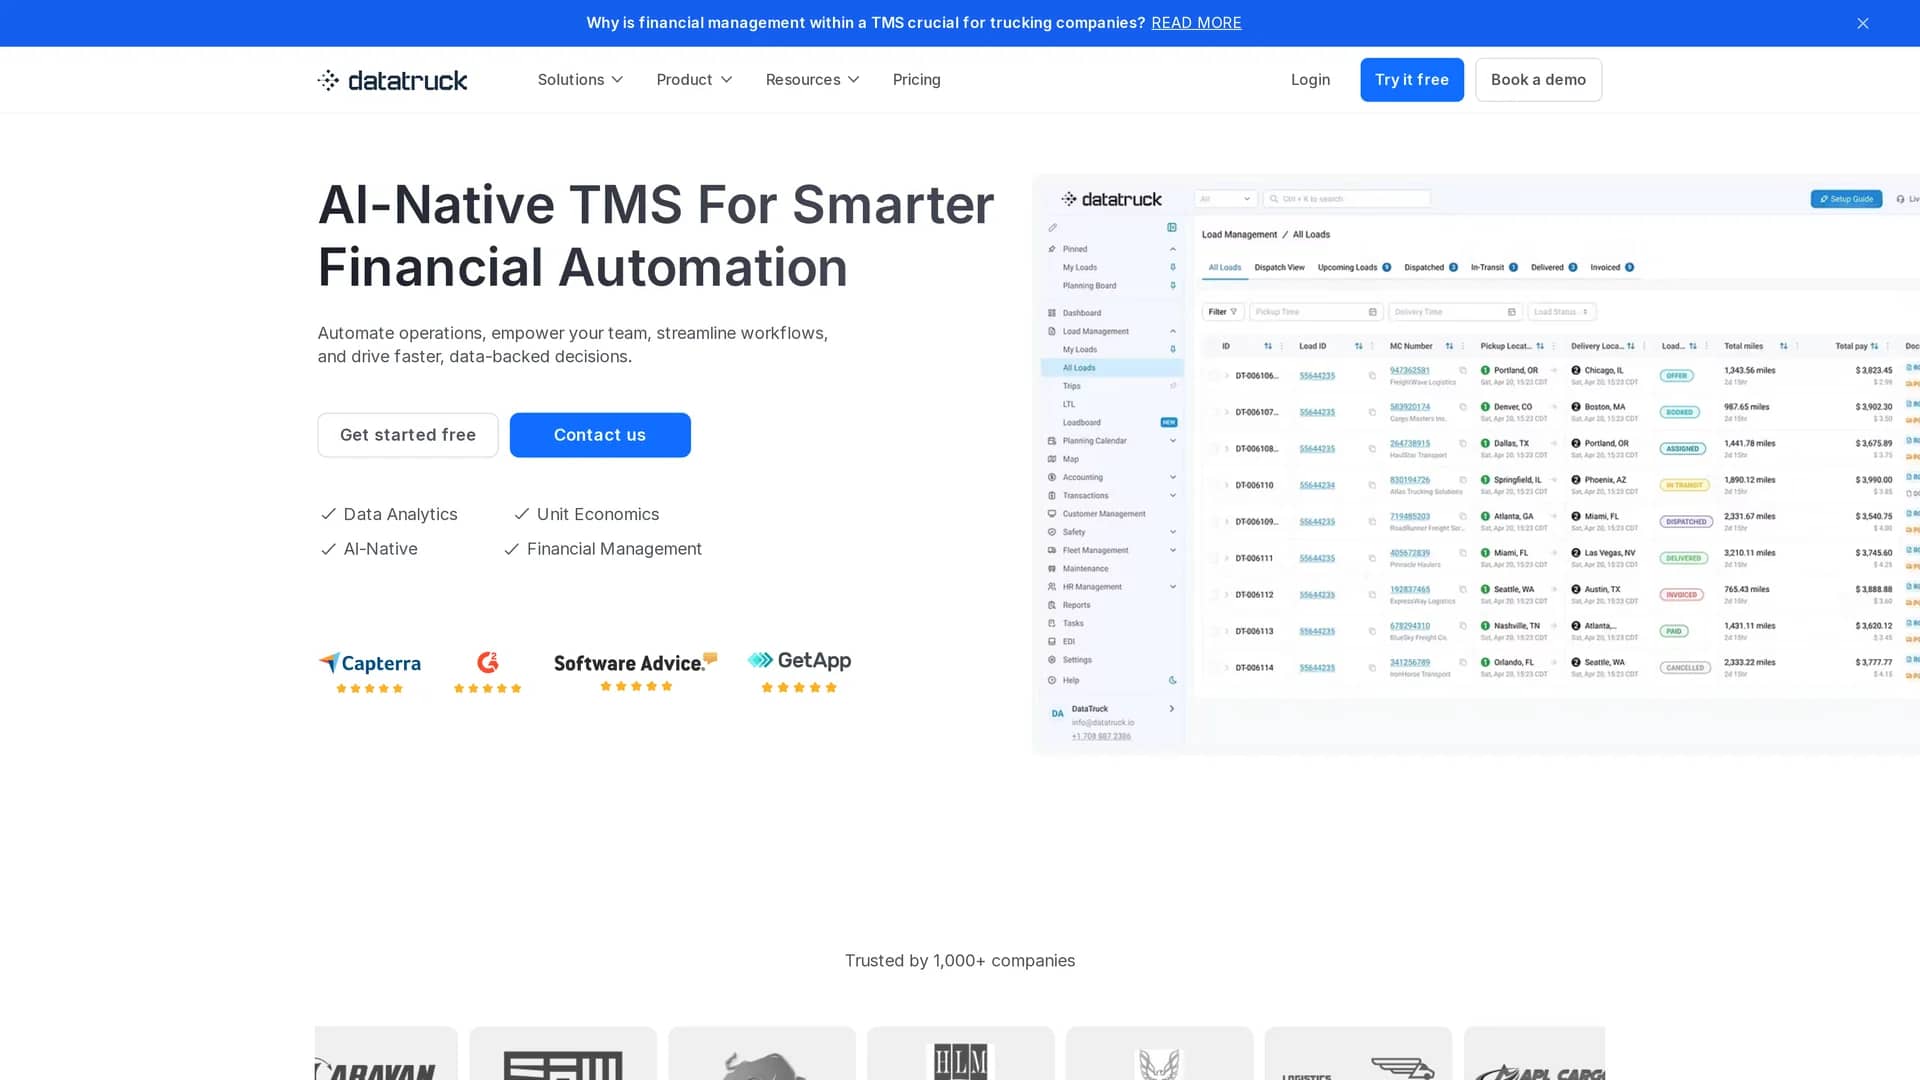Open the Customer Management sidebar icon
The width and height of the screenshot is (1920, 1080).
coord(1052,514)
